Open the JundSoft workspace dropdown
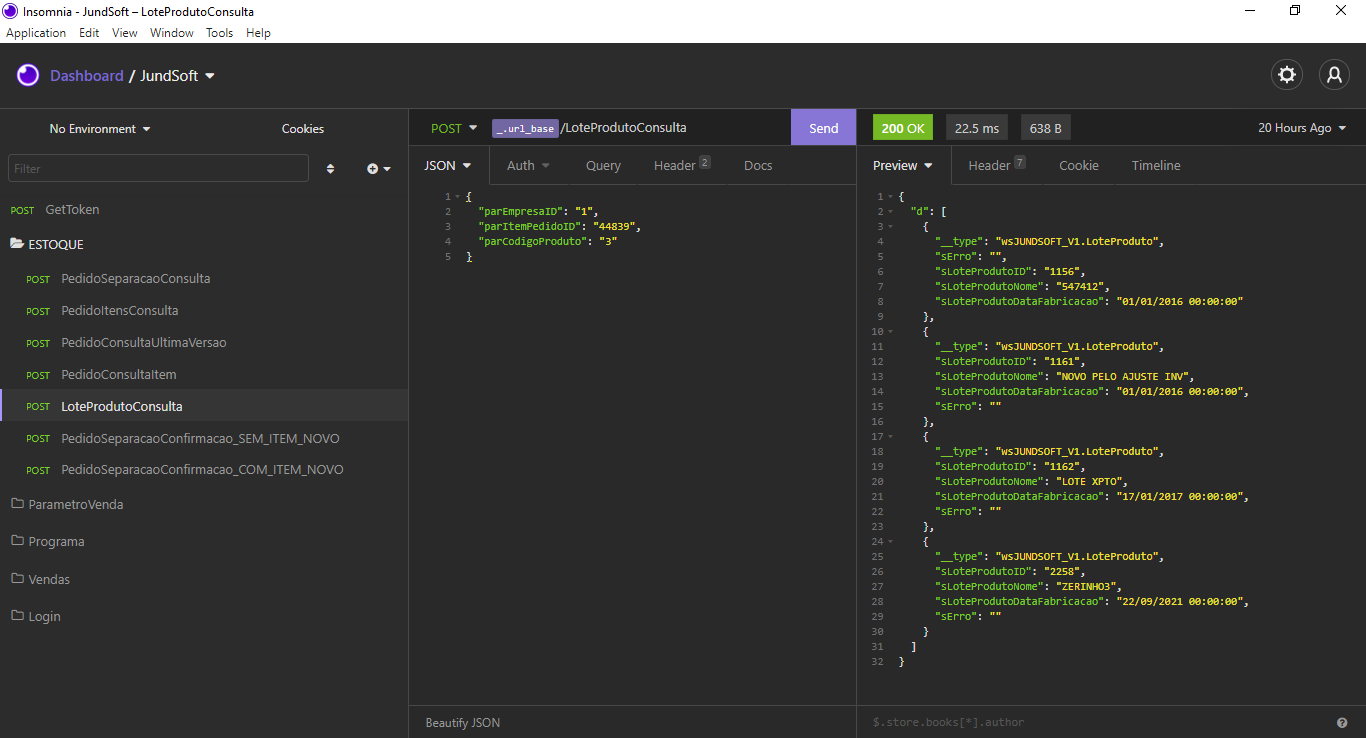 [x=178, y=76]
